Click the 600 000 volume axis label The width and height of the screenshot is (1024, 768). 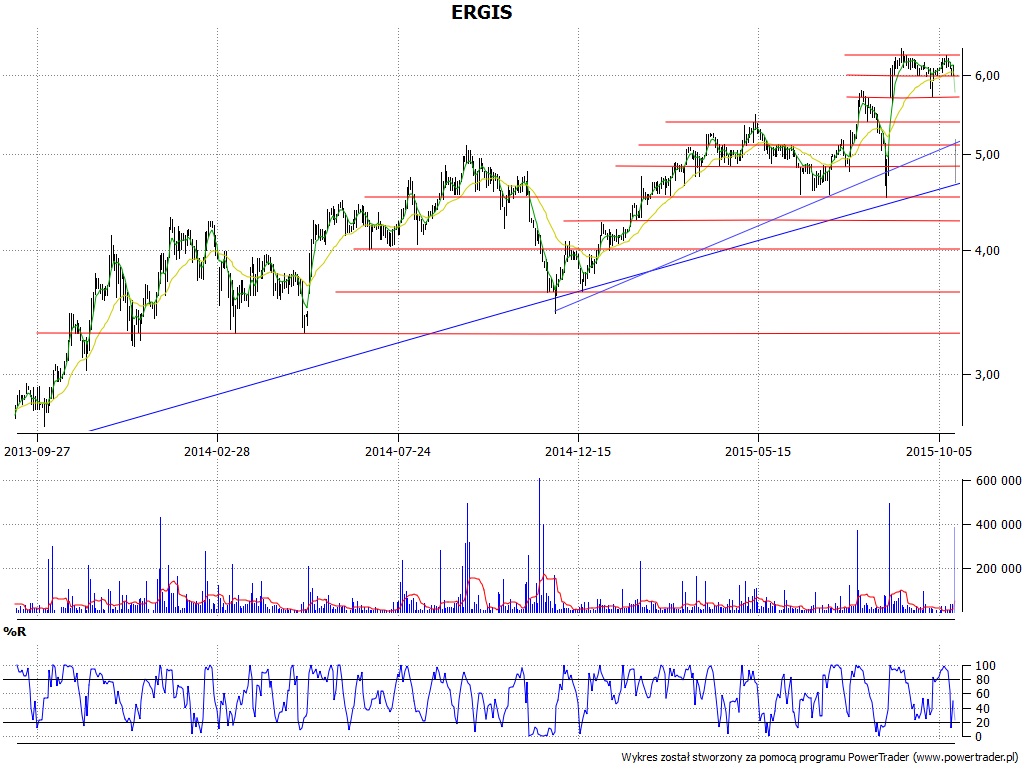(998, 481)
